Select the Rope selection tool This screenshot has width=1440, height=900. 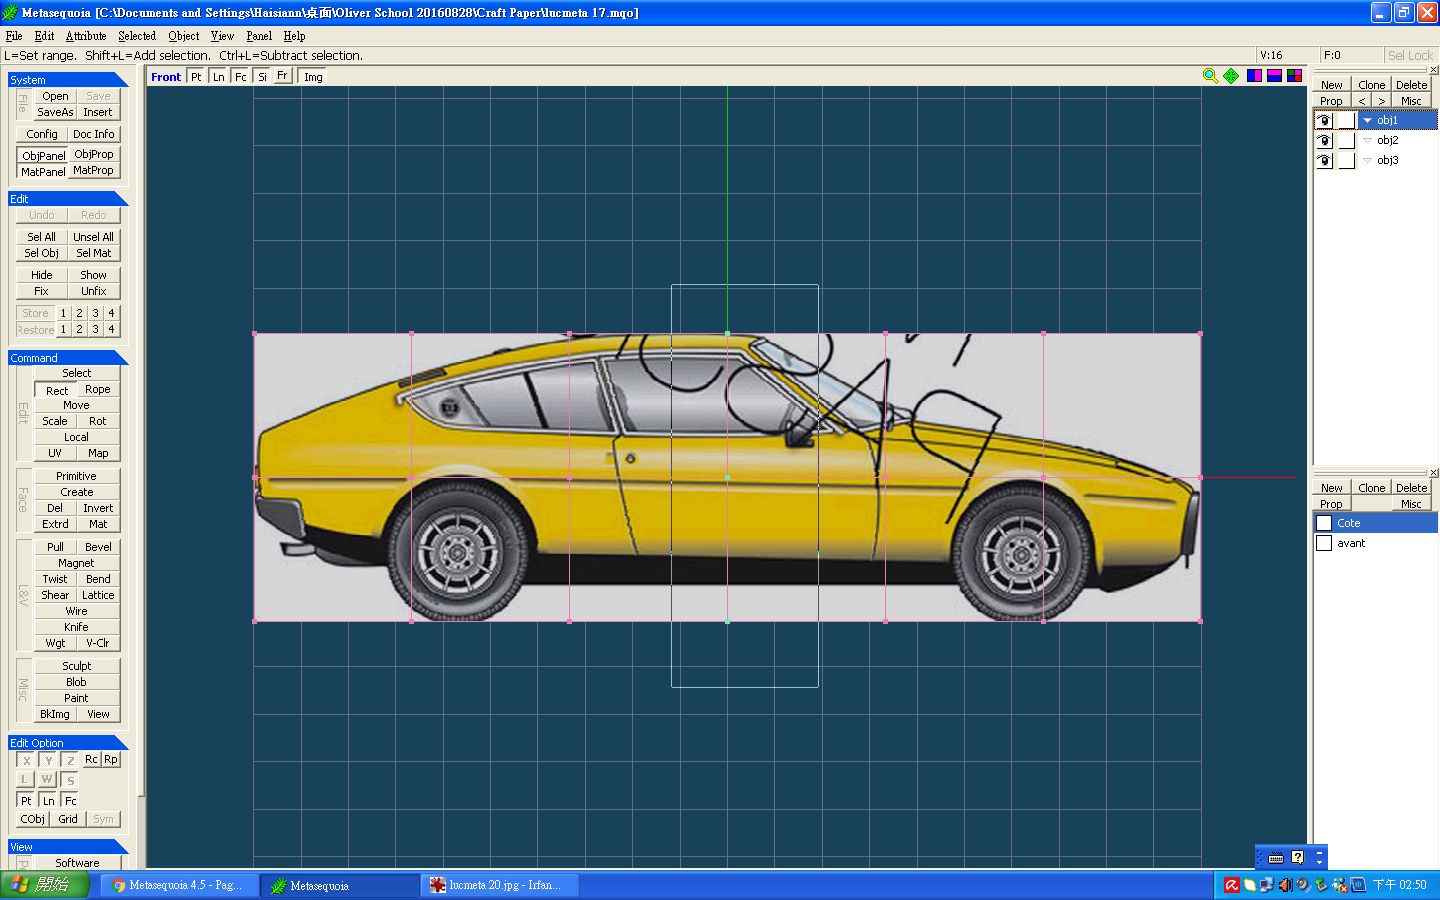point(98,389)
